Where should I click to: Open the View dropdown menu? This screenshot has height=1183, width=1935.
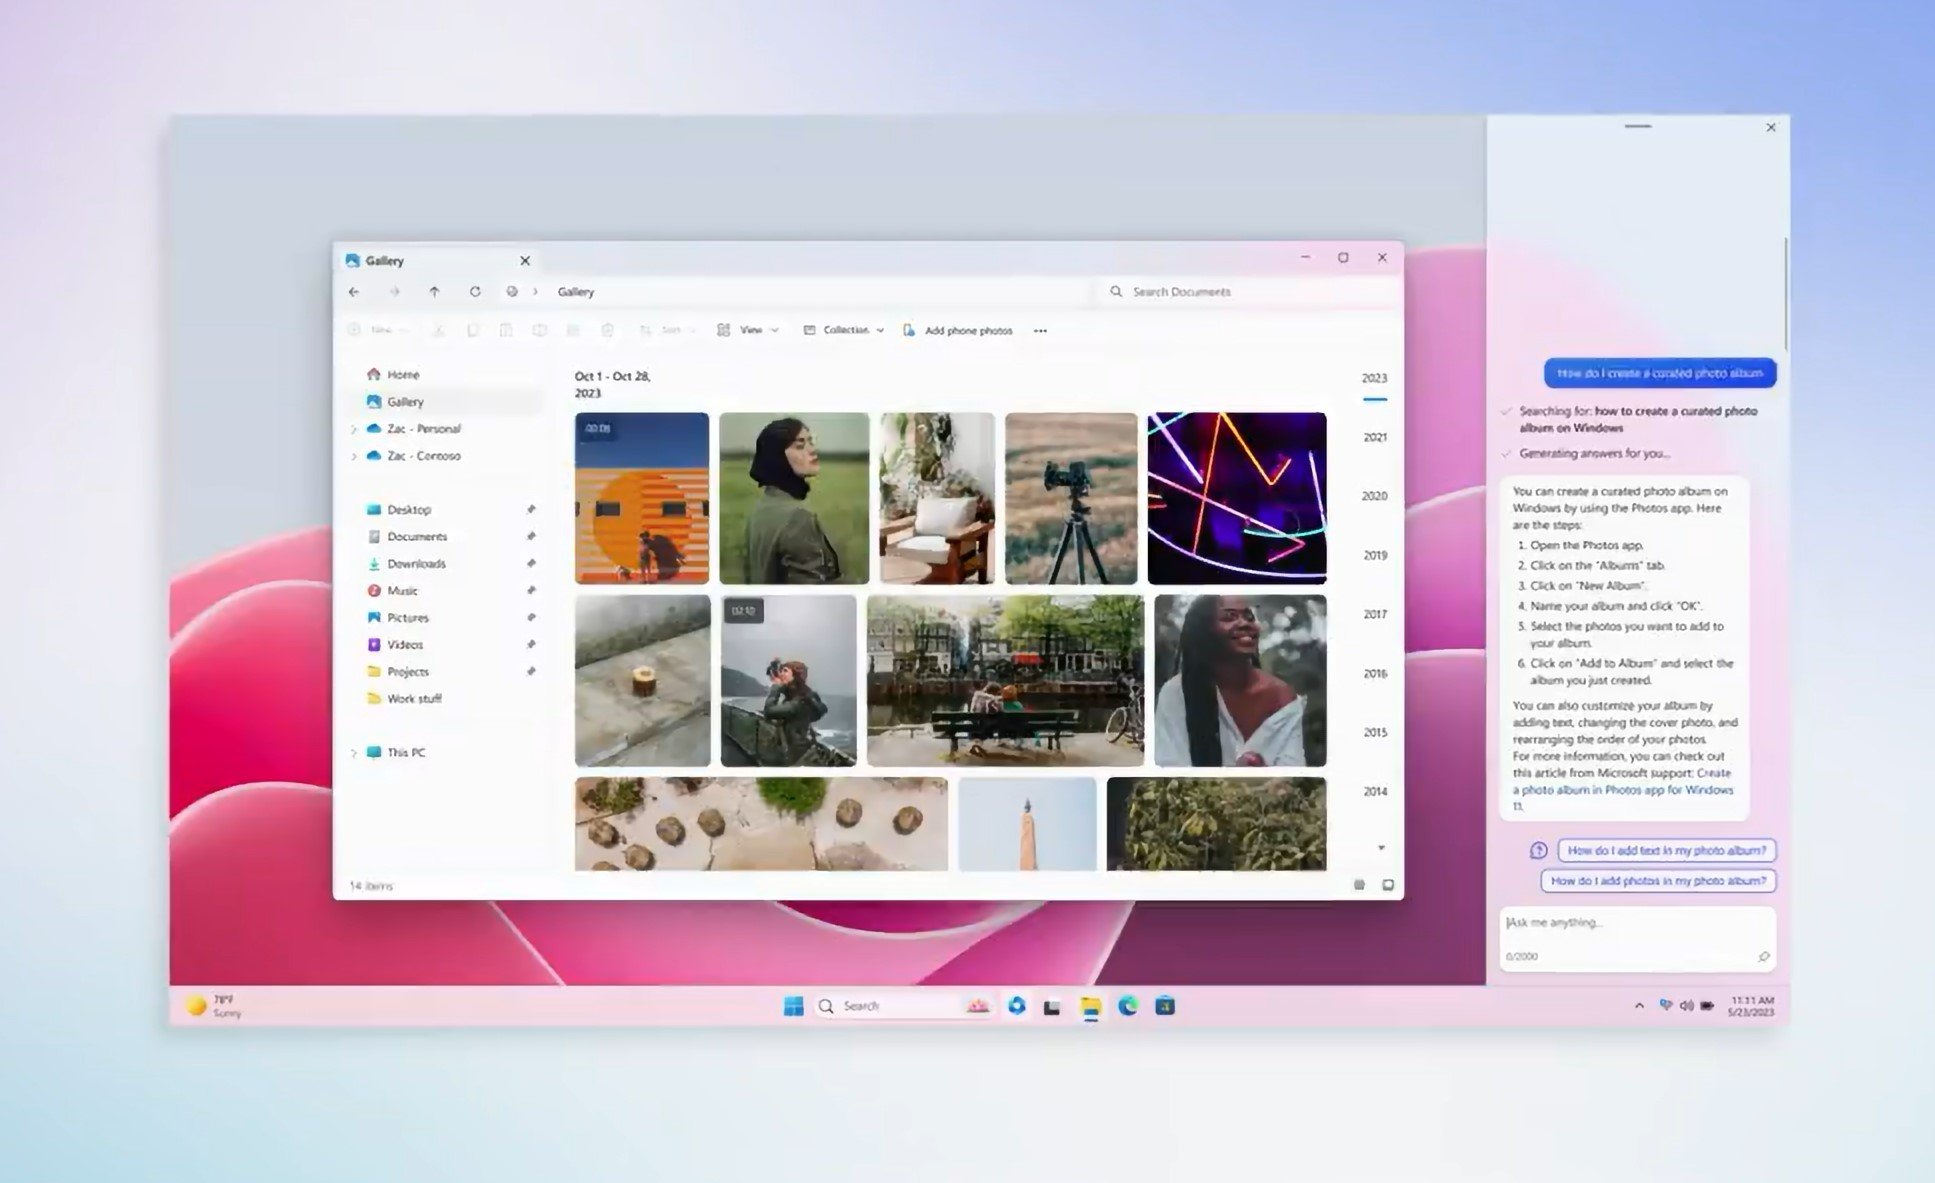pyautogui.click(x=748, y=331)
